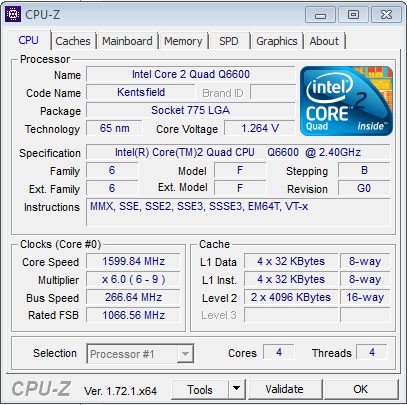
Task: Go to the Memory tab
Action: click(183, 41)
